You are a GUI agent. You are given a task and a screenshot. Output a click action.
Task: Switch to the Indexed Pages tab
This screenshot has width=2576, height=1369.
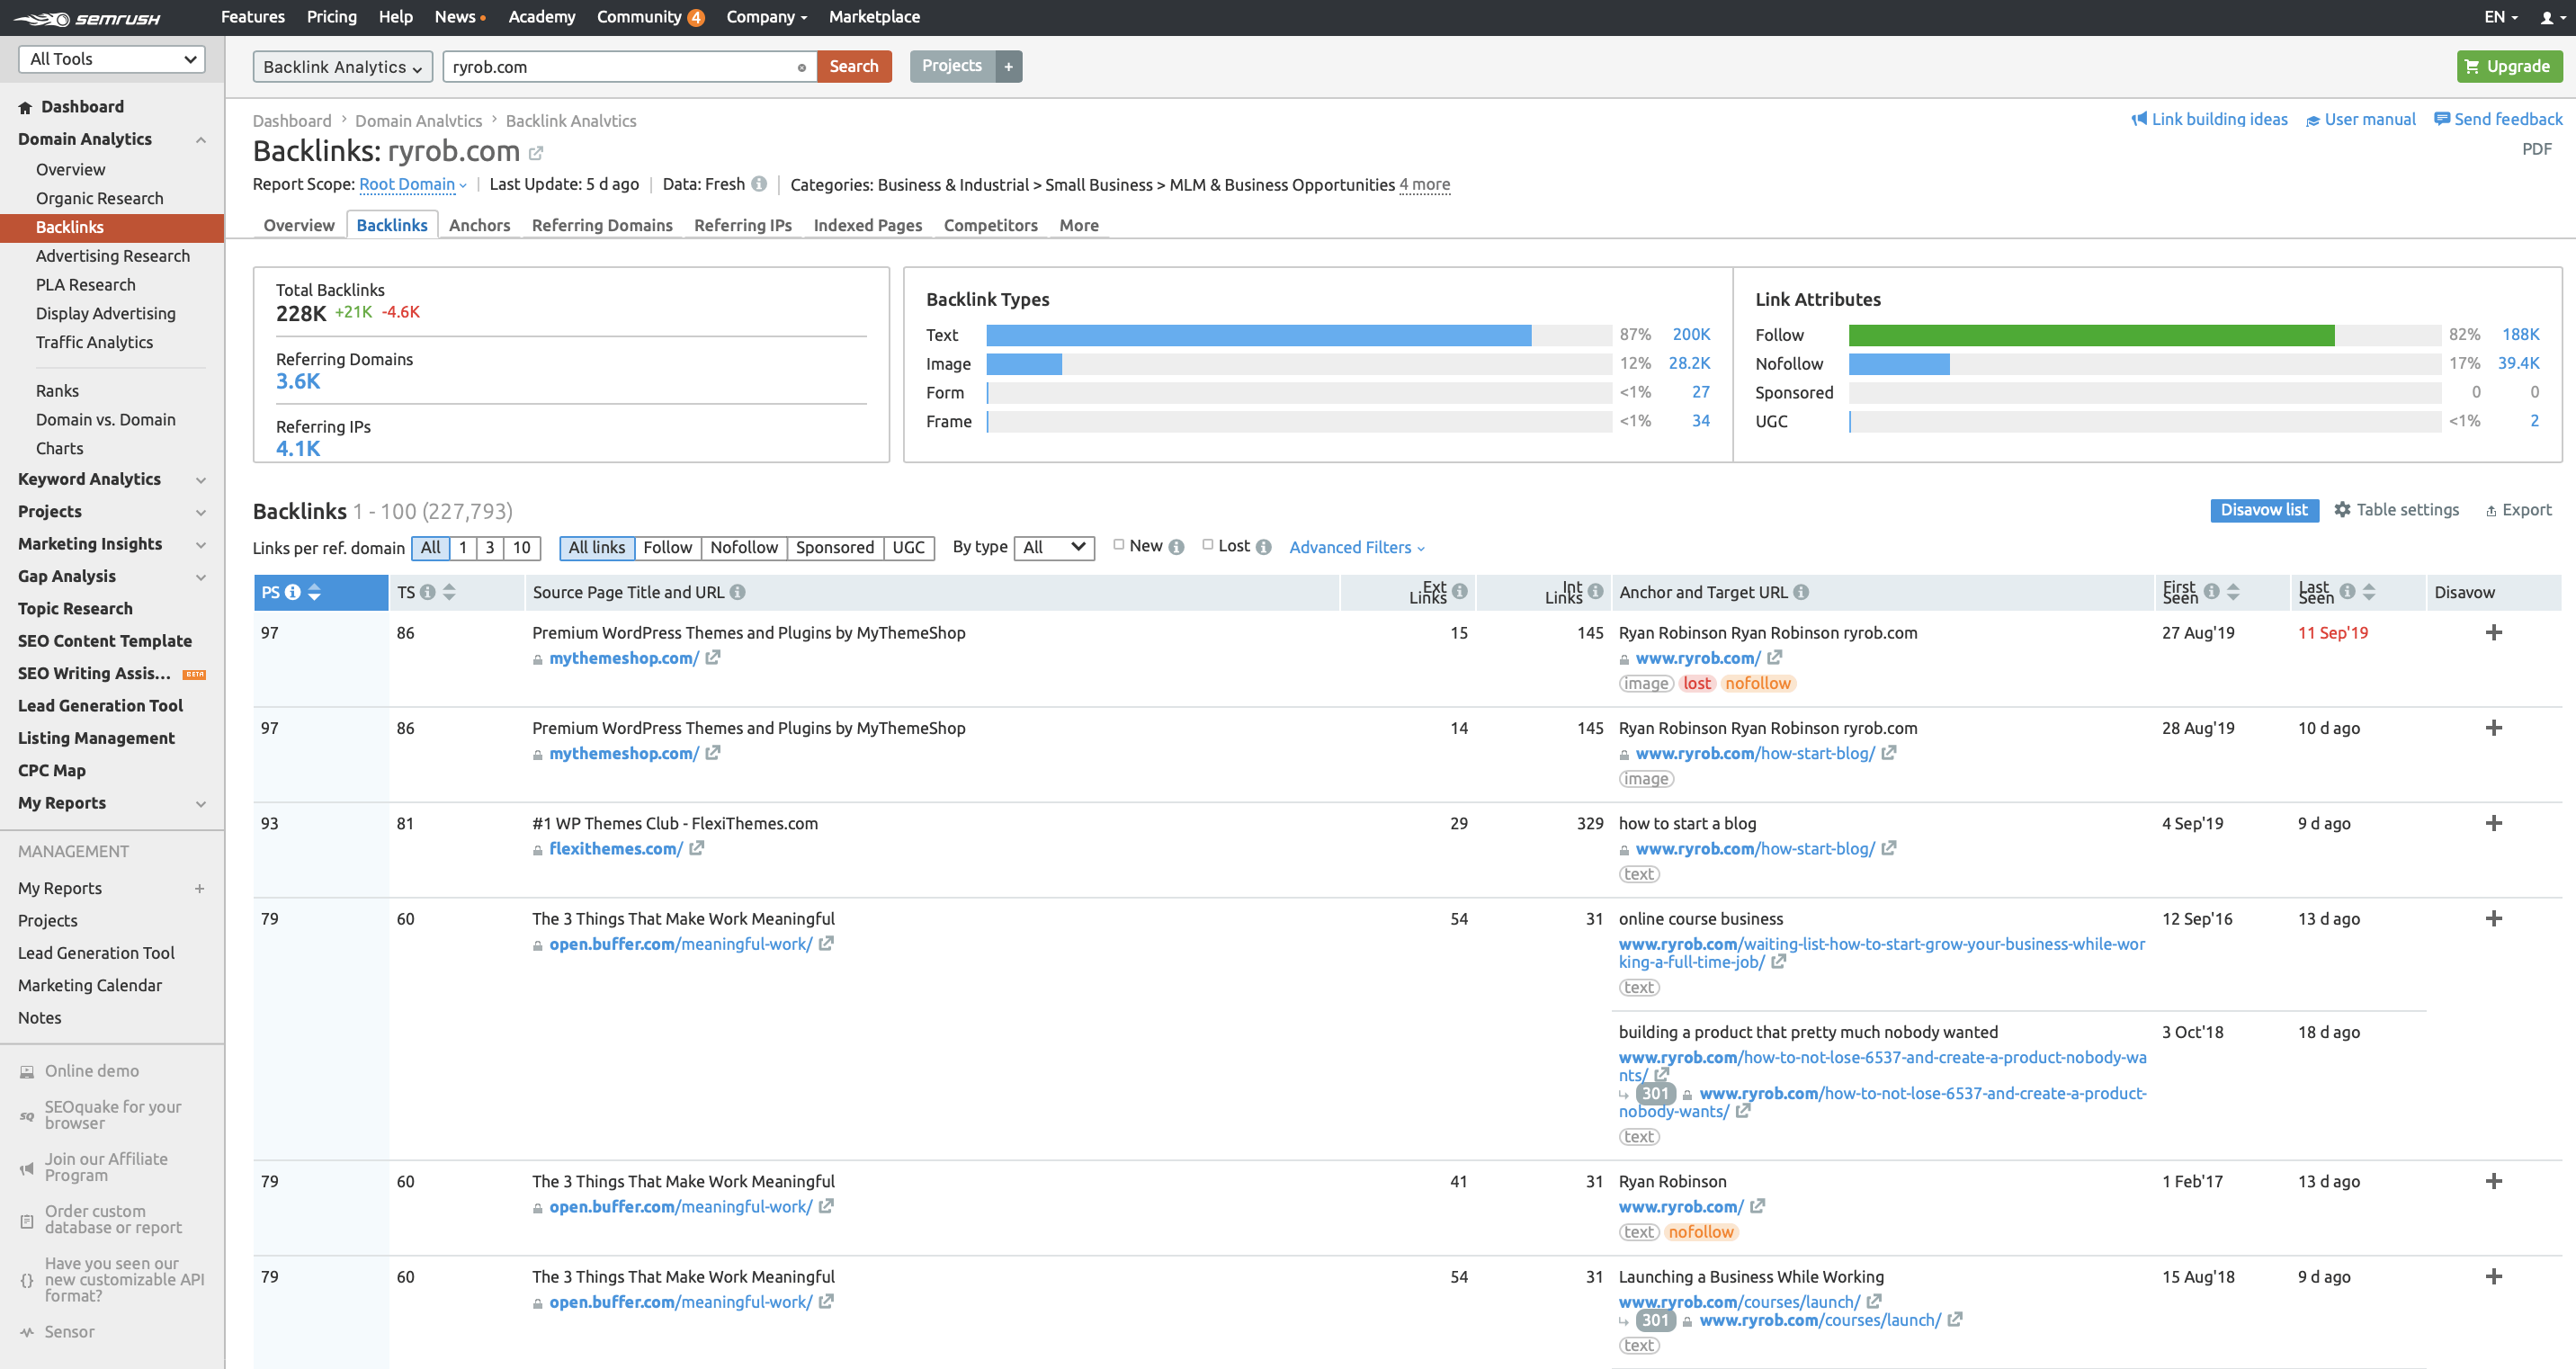868,225
